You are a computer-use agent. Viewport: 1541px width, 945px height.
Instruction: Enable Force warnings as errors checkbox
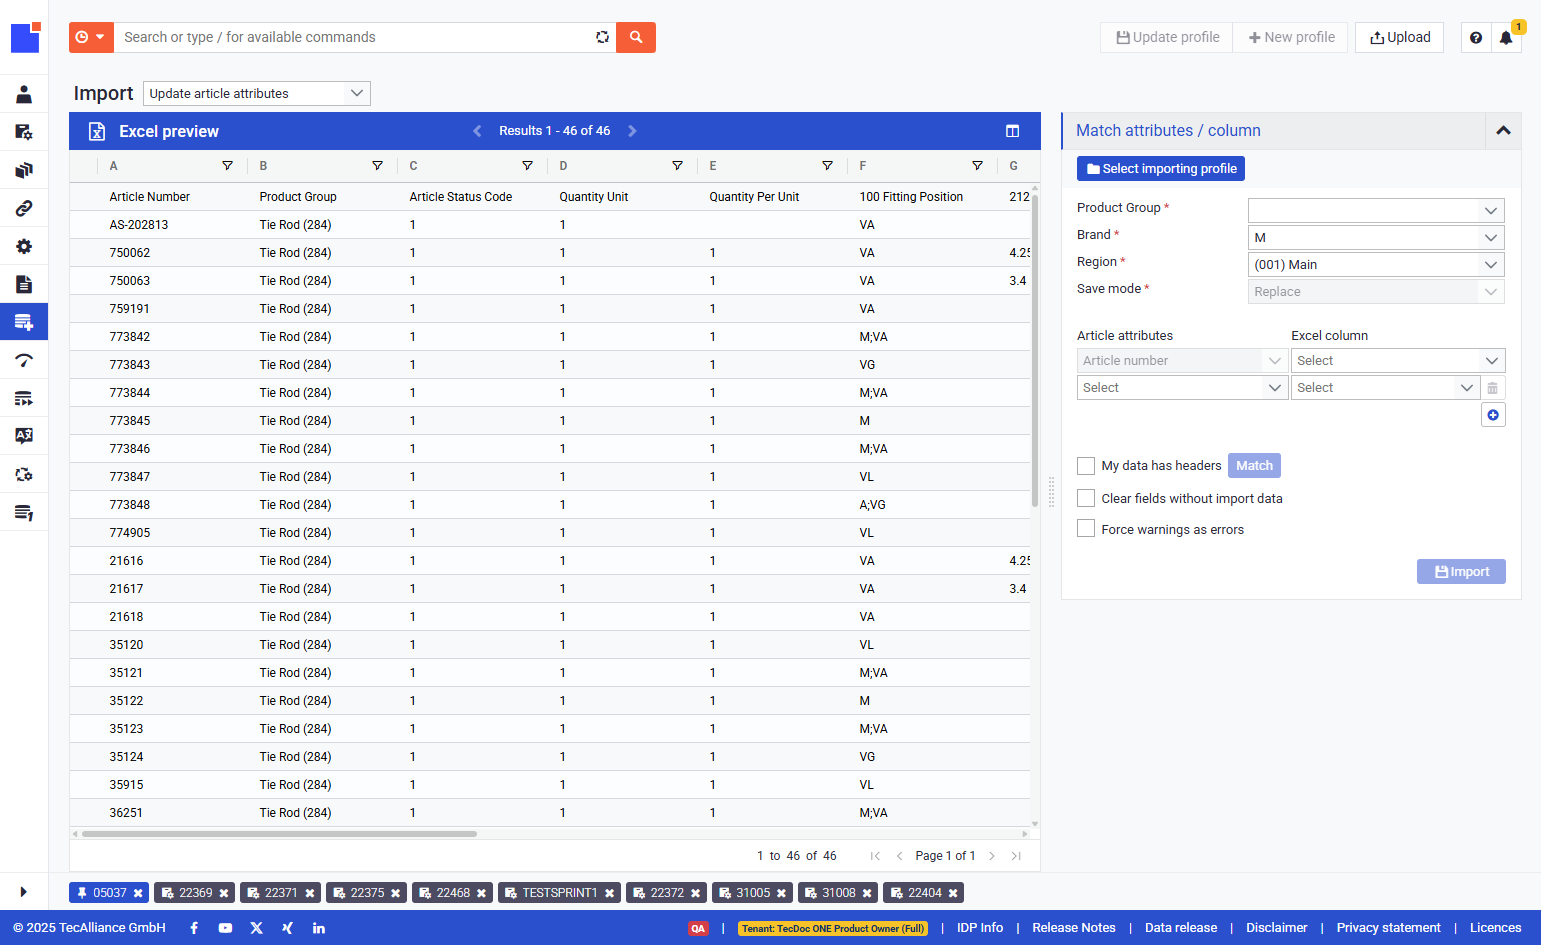[1086, 529]
